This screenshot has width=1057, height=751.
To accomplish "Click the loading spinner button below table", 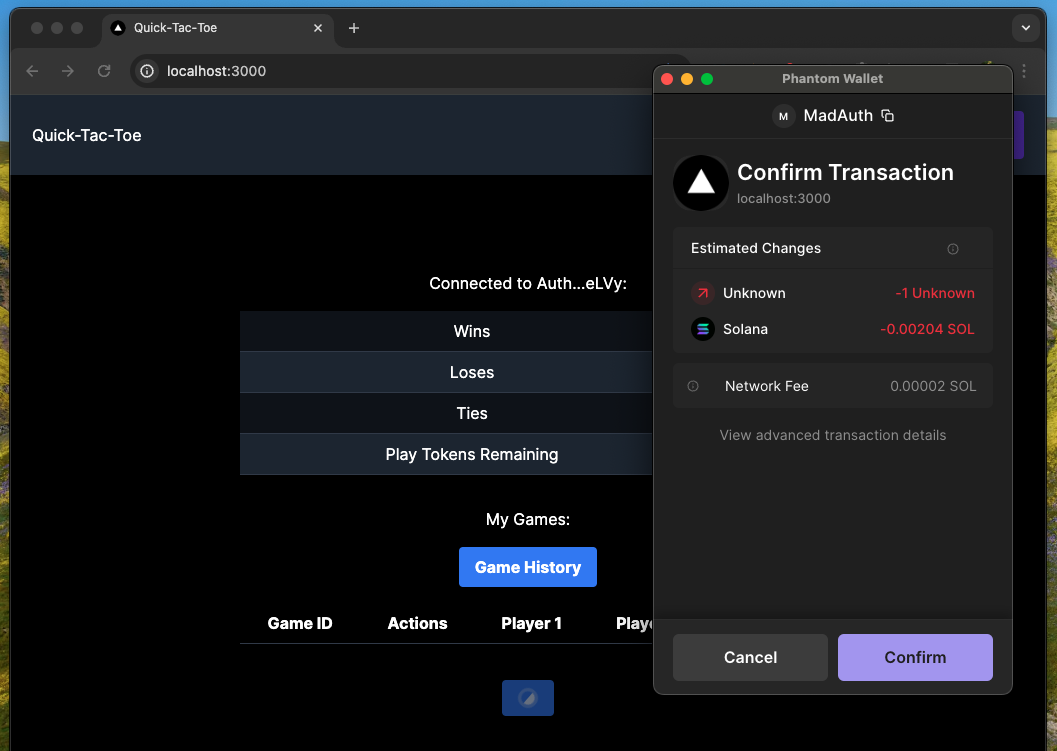I will pyautogui.click(x=528, y=698).
